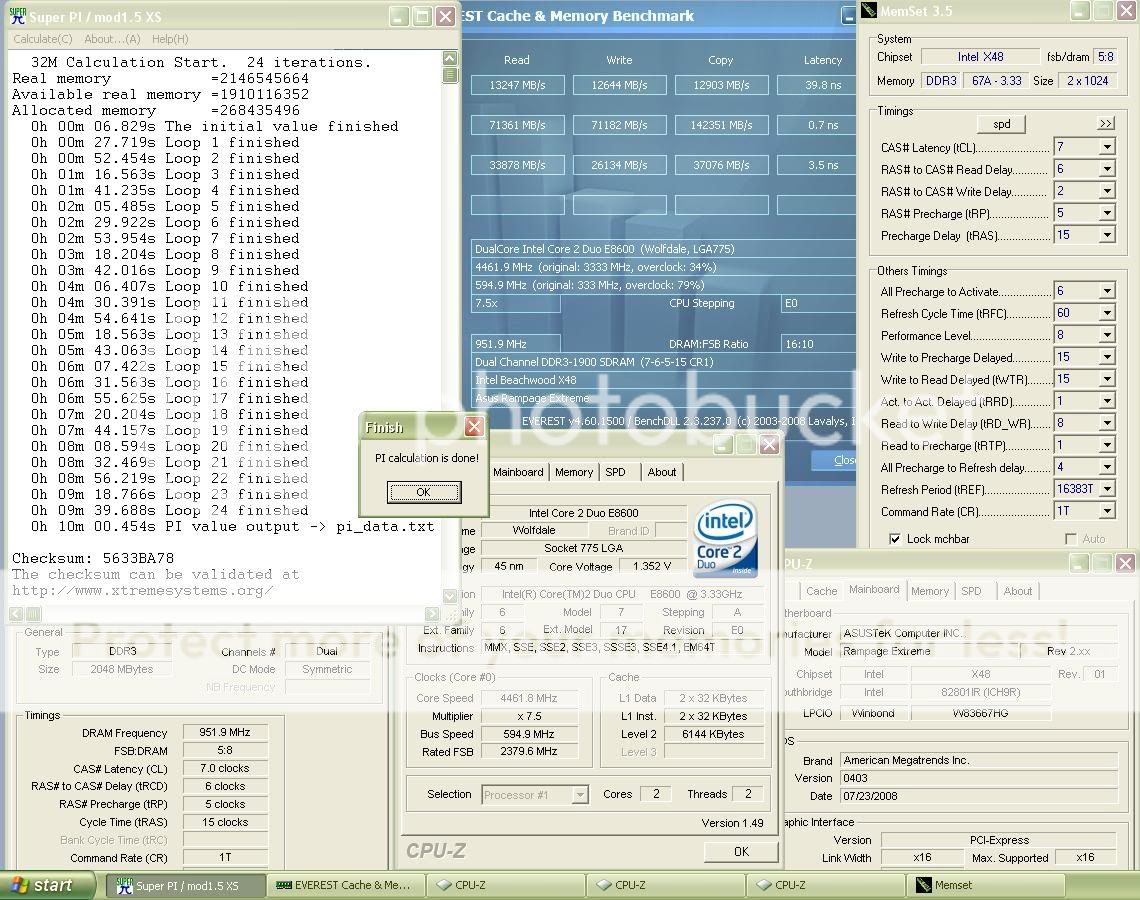Open the Refresh Cycle Time (tRFC) dropdown

[1107, 313]
